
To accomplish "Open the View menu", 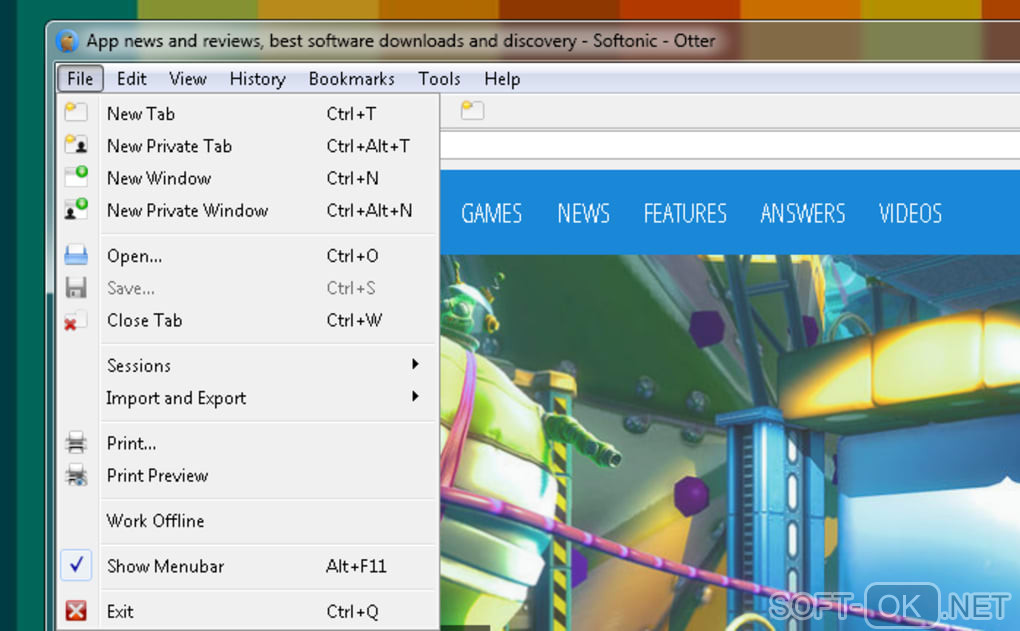I will pos(188,79).
